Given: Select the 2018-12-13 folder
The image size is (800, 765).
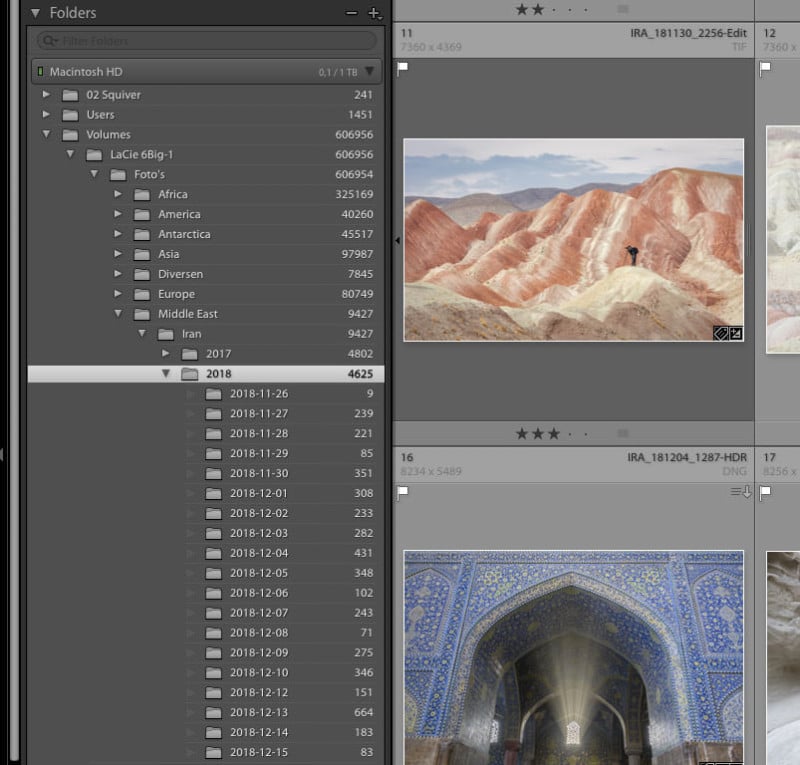Looking at the screenshot, I should point(258,712).
